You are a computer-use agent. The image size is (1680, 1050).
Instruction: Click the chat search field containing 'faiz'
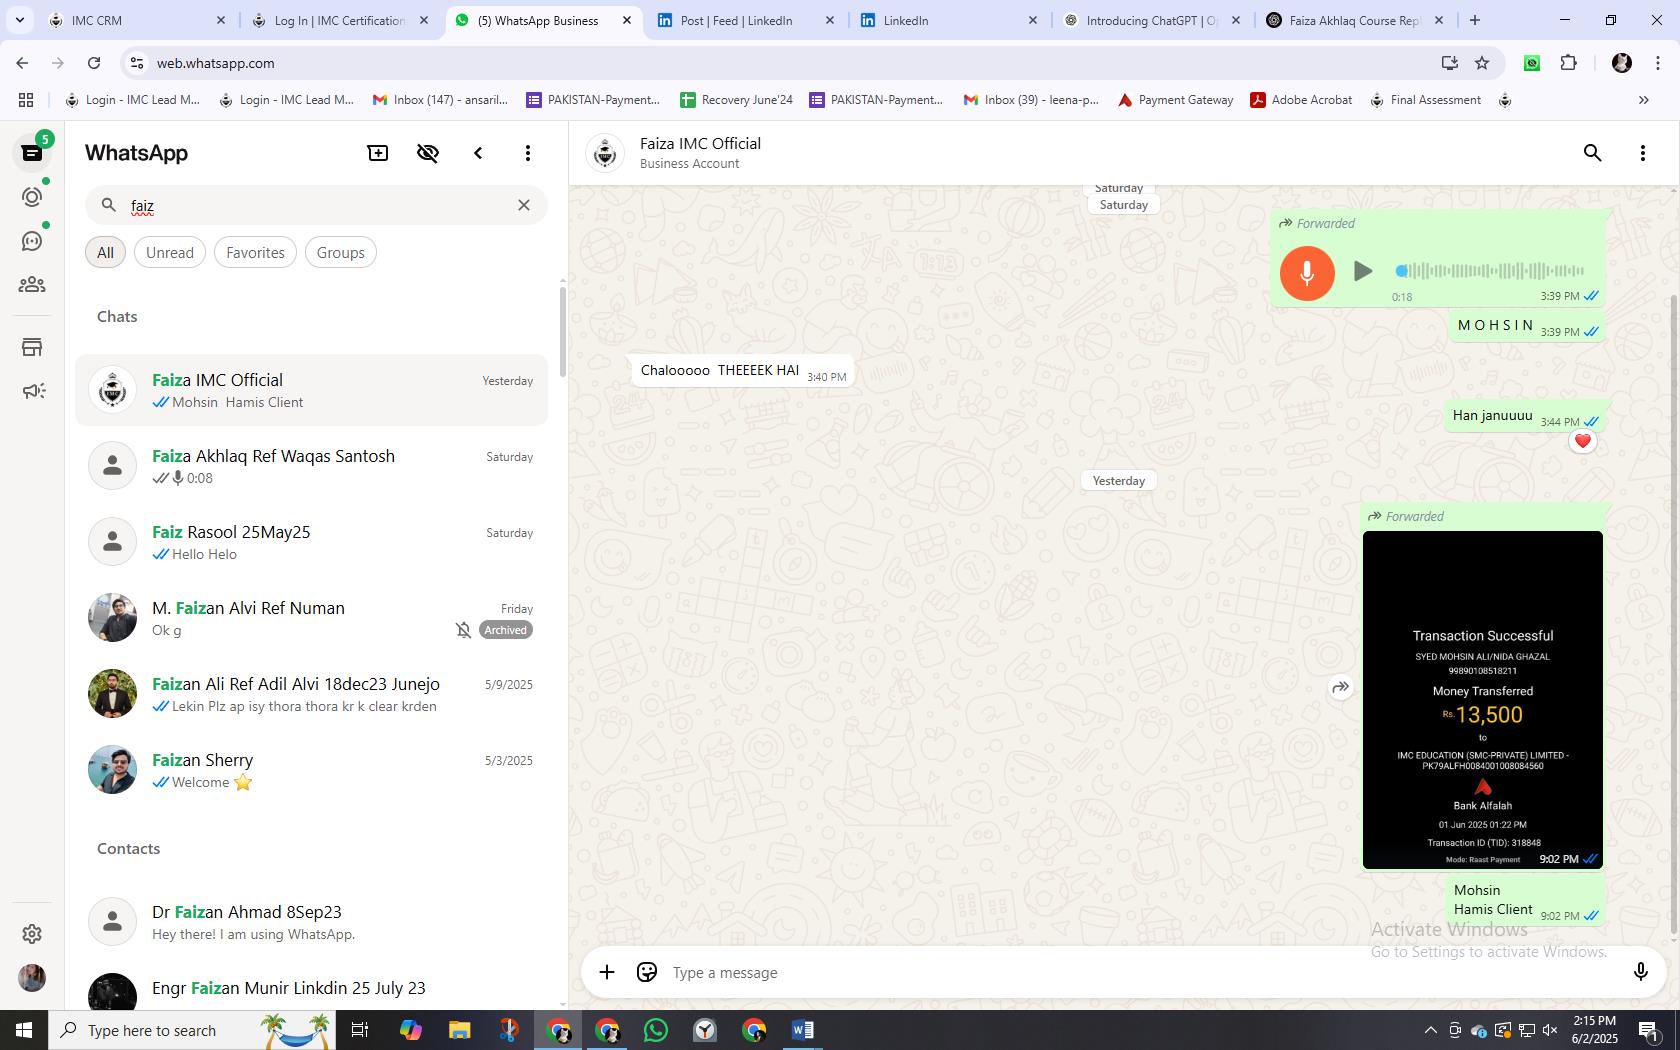(316, 205)
